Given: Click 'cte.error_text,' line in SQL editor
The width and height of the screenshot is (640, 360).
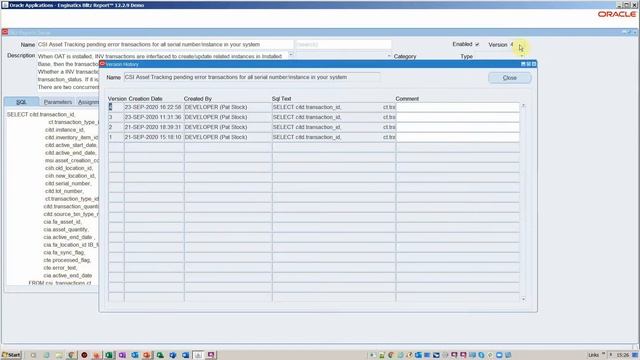Looking at the screenshot, I should coord(60,268).
